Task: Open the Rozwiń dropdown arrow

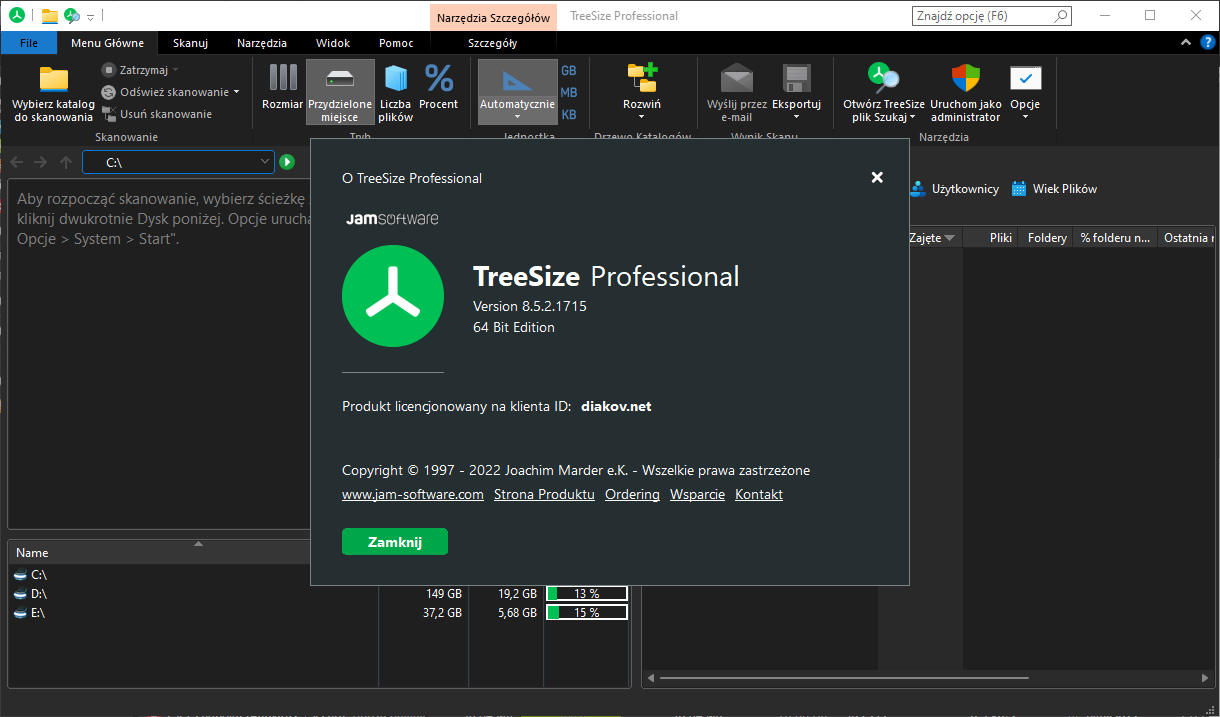Action: coord(642,117)
